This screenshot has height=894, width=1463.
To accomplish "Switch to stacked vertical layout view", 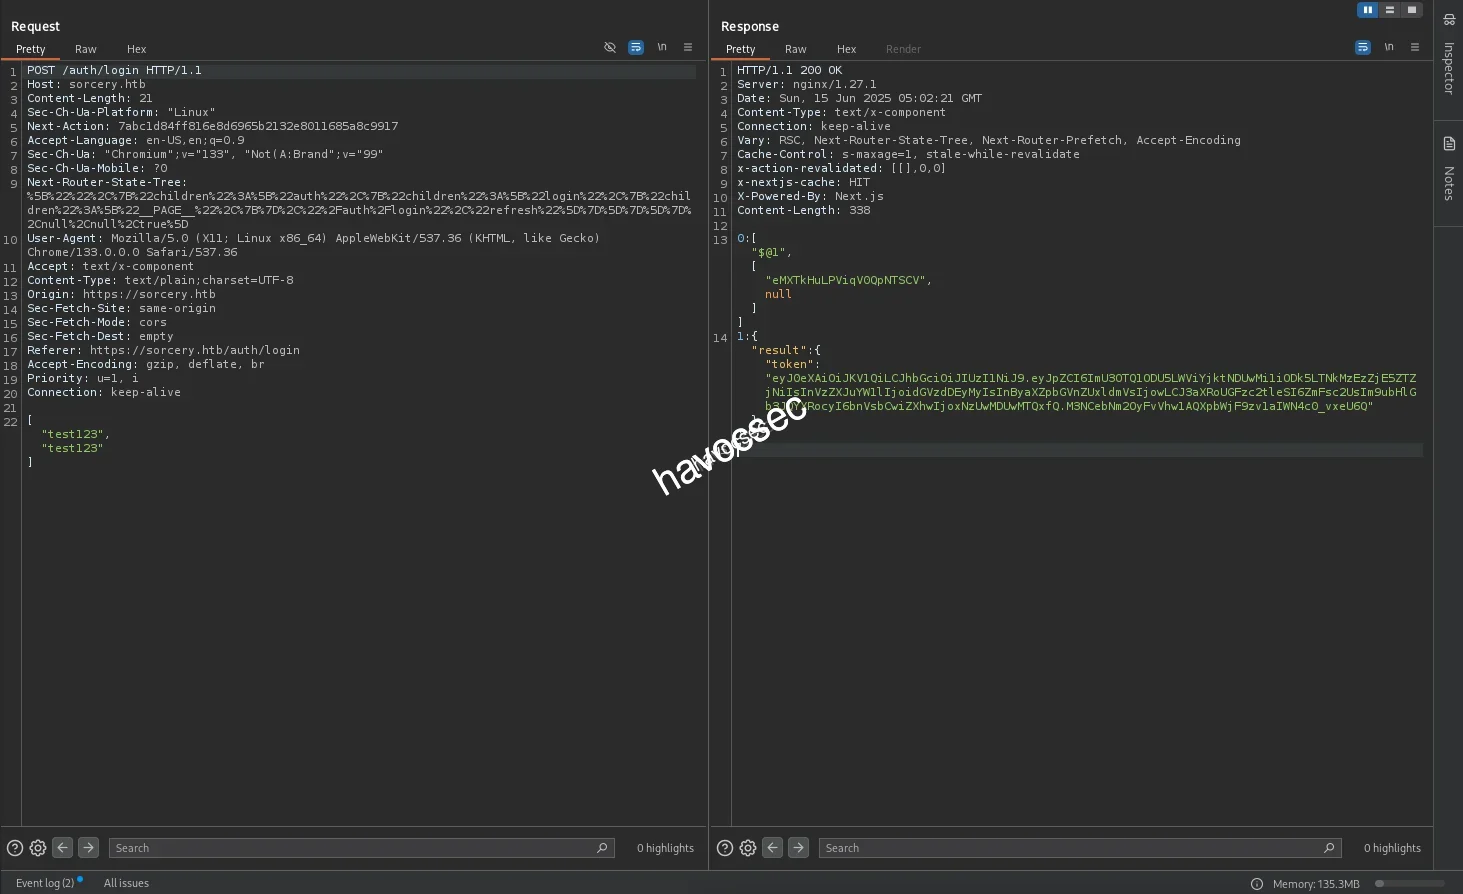I will pyautogui.click(x=1389, y=10).
